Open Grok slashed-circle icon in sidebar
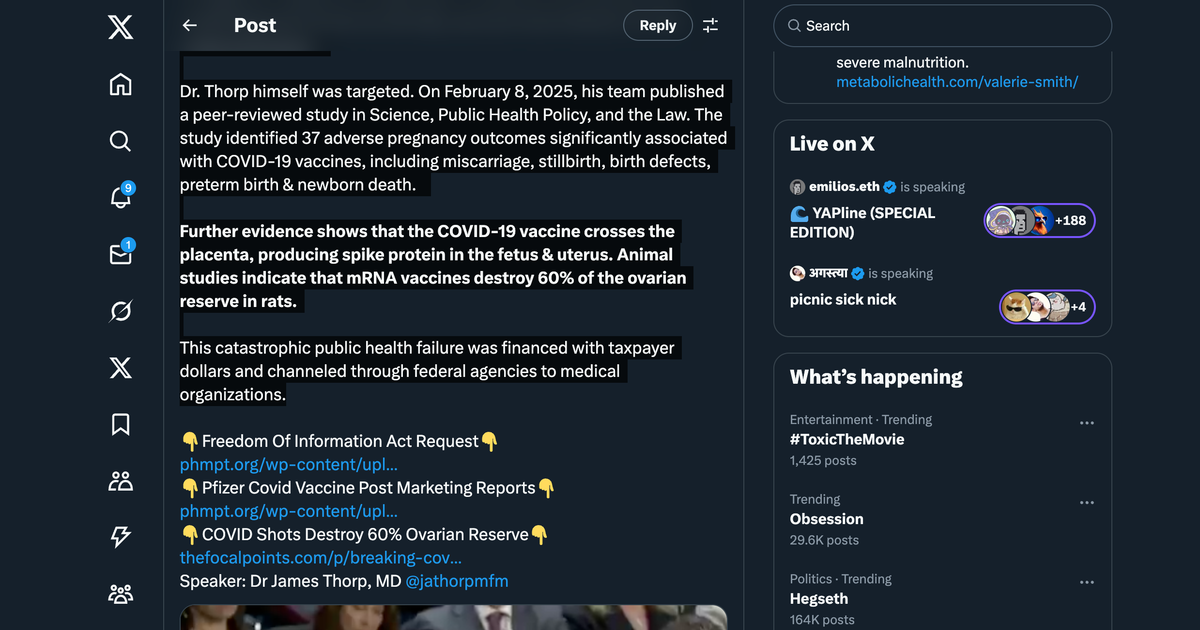This screenshot has height=630, width=1200. (x=120, y=312)
